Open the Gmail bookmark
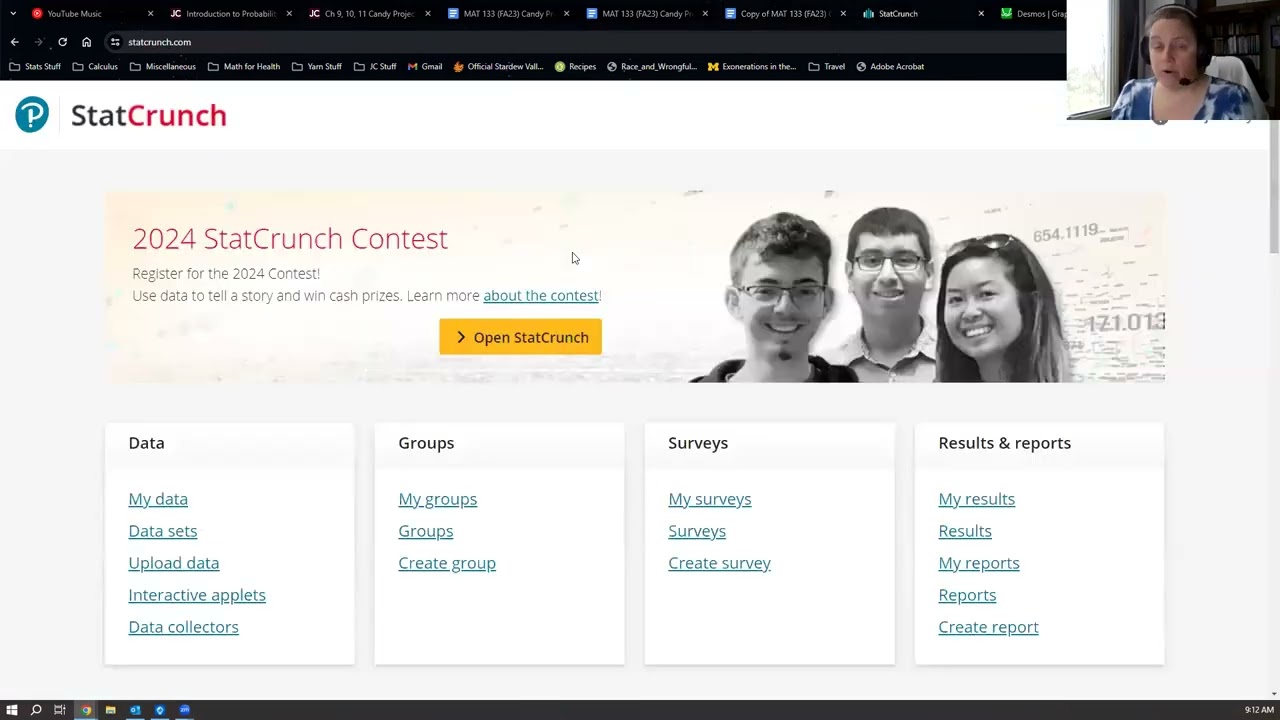 [425, 67]
